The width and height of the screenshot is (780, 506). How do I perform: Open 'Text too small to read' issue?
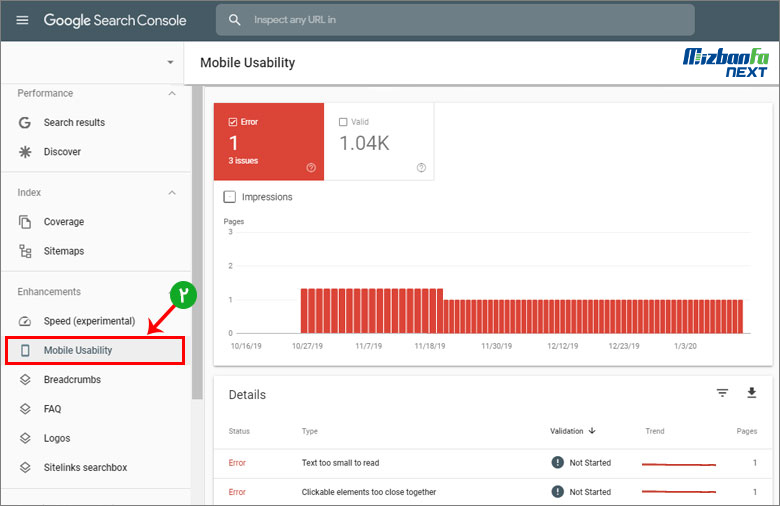[340, 463]
